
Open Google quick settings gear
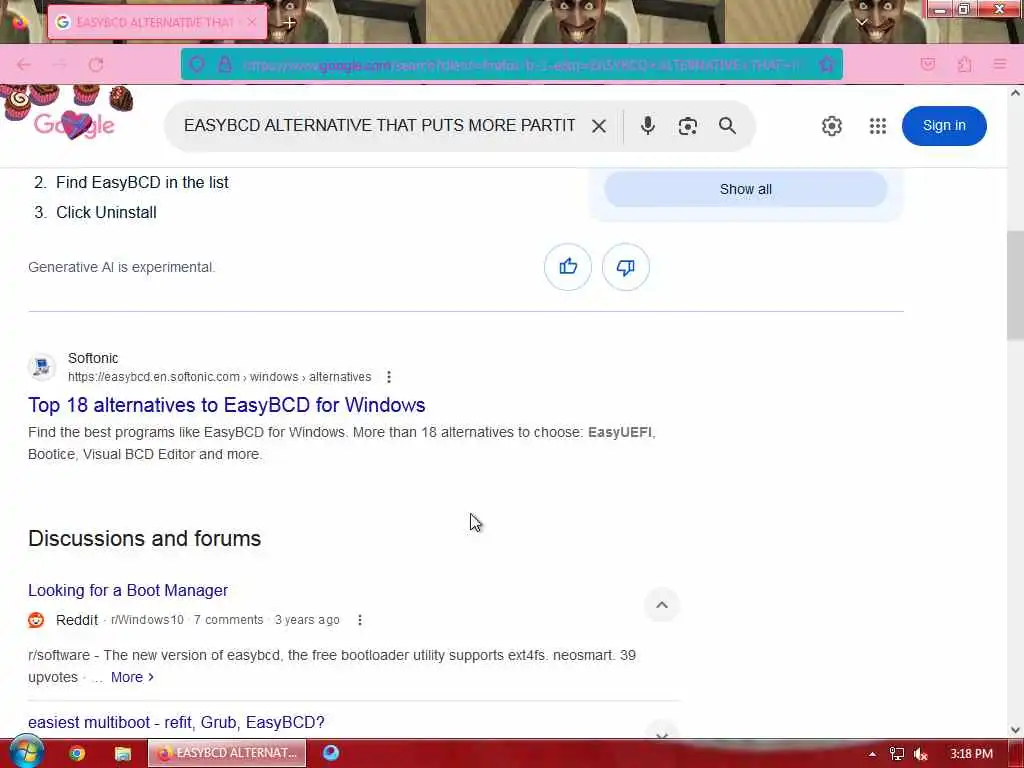coord(831,125)
